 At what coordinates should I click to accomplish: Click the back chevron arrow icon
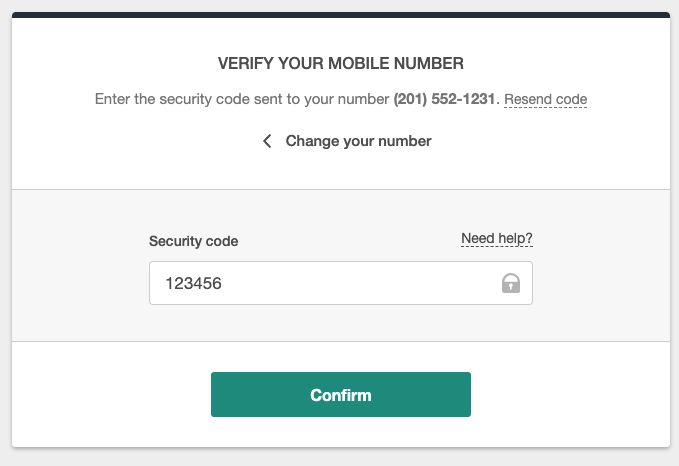[x=267, y=141]
